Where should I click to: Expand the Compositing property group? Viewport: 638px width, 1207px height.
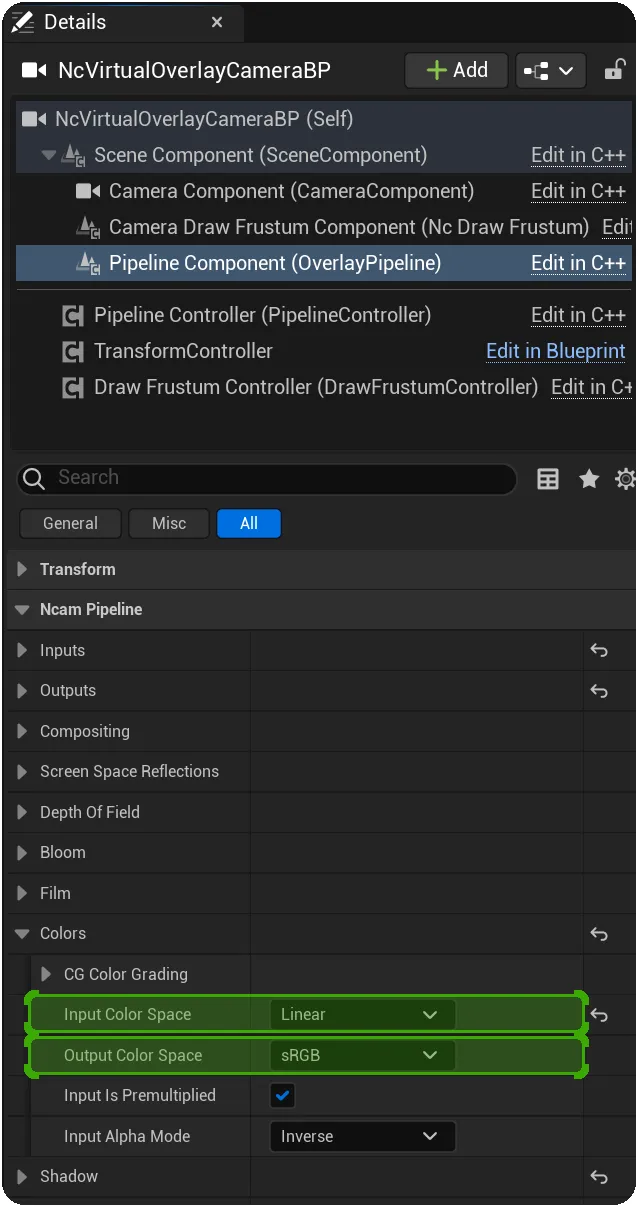point(22,731)
